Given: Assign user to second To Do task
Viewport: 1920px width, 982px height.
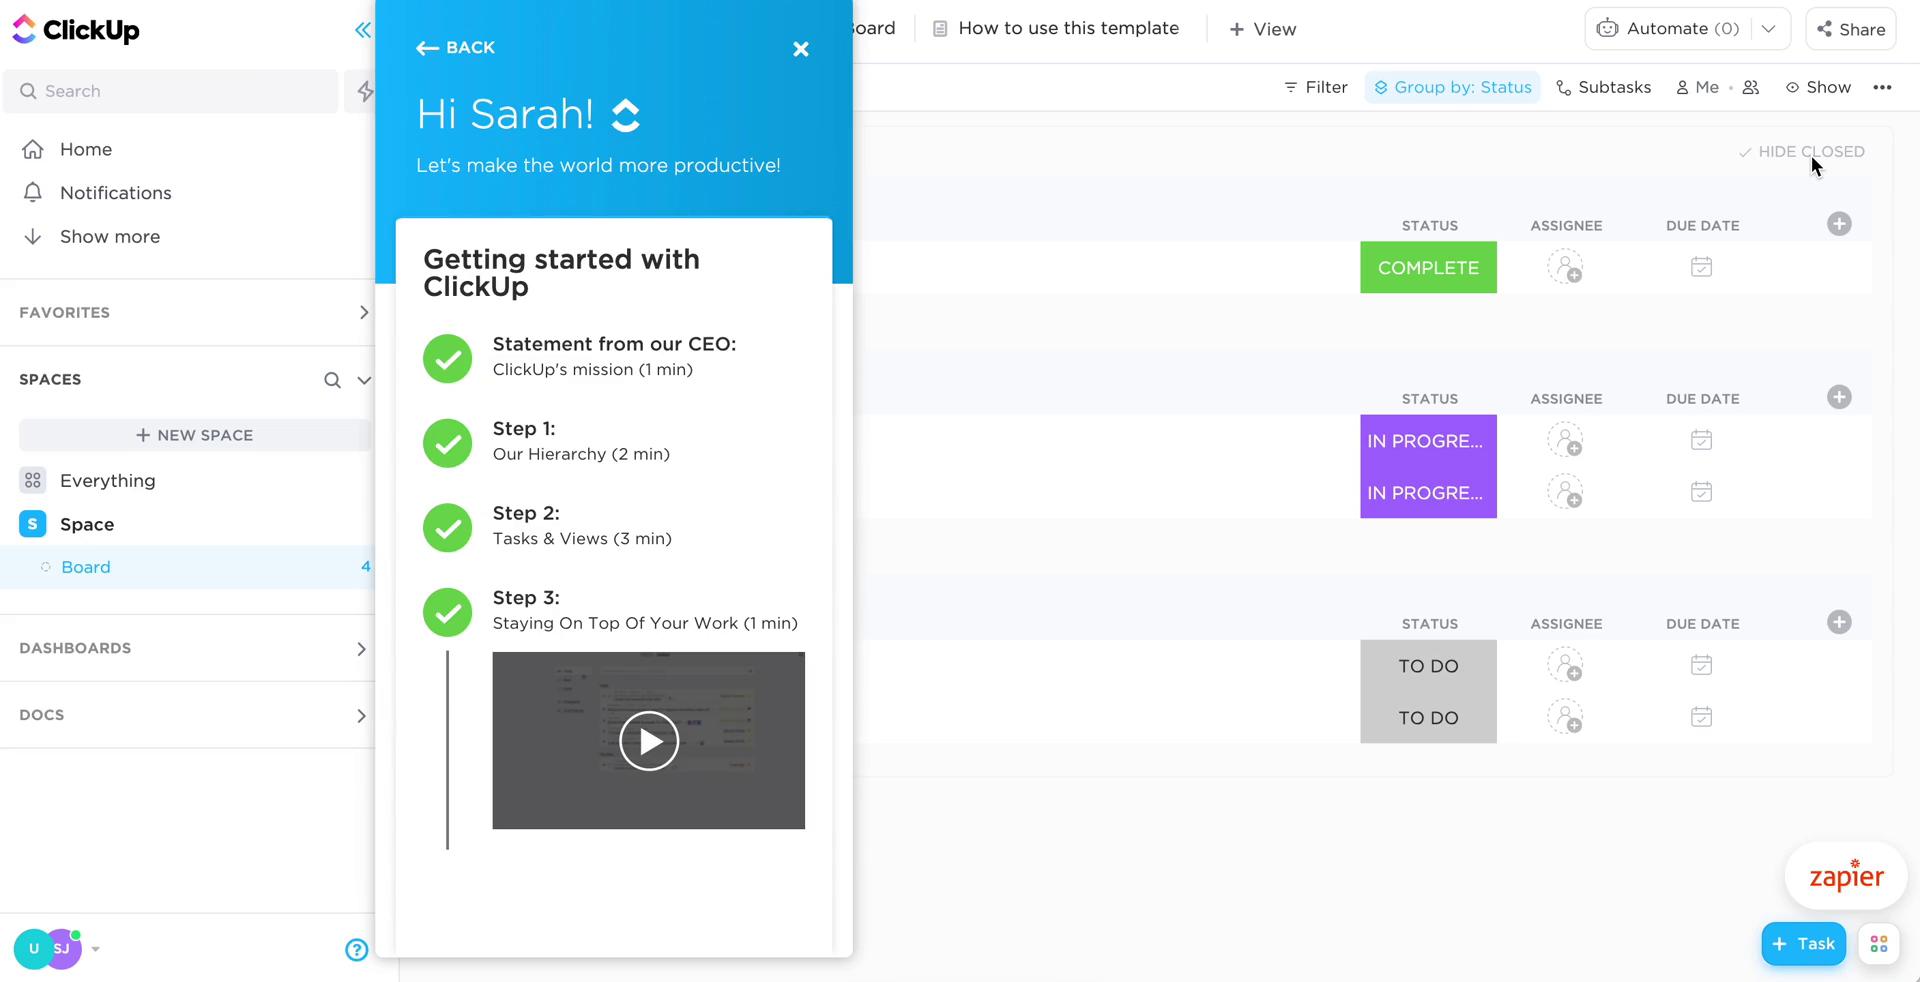Looking at the screenshot, I should [1565, 717].
